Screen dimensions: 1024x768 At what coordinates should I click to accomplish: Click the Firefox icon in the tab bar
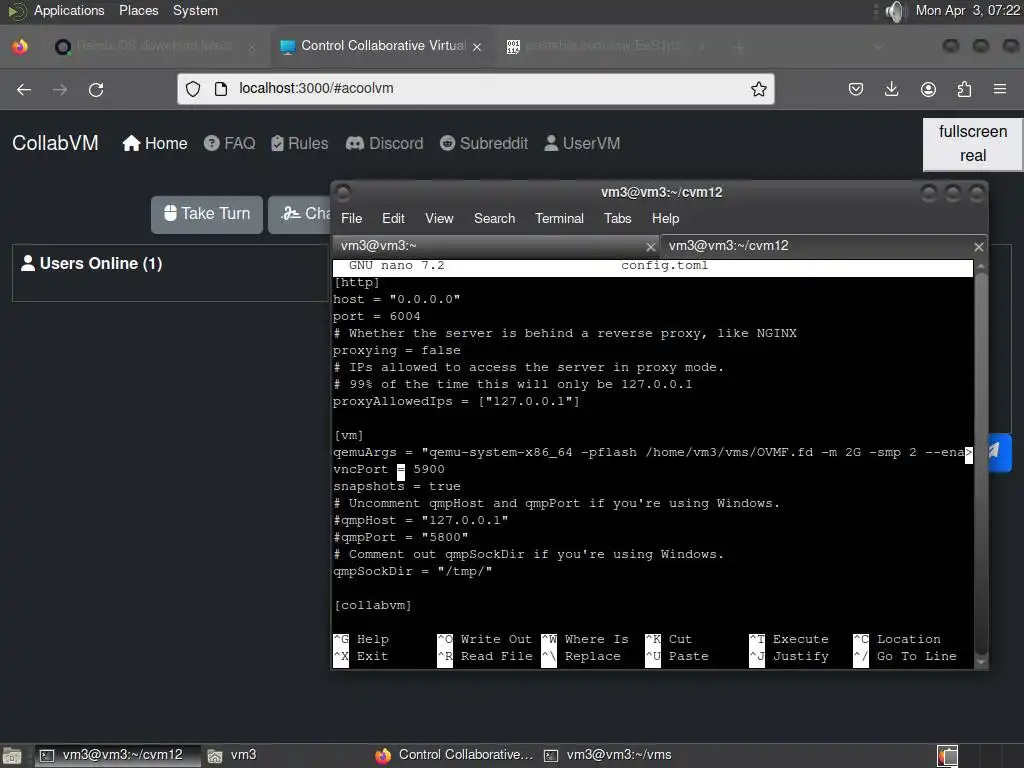point(20,46)
